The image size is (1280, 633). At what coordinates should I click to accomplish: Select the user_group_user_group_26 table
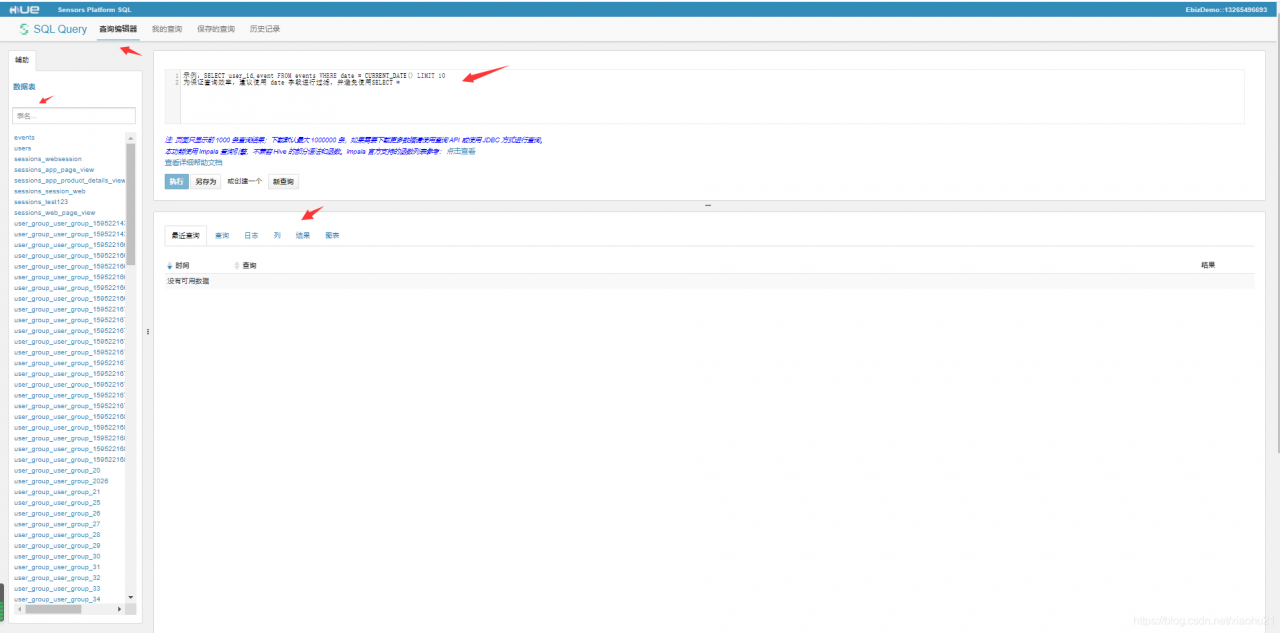[57, 513]
